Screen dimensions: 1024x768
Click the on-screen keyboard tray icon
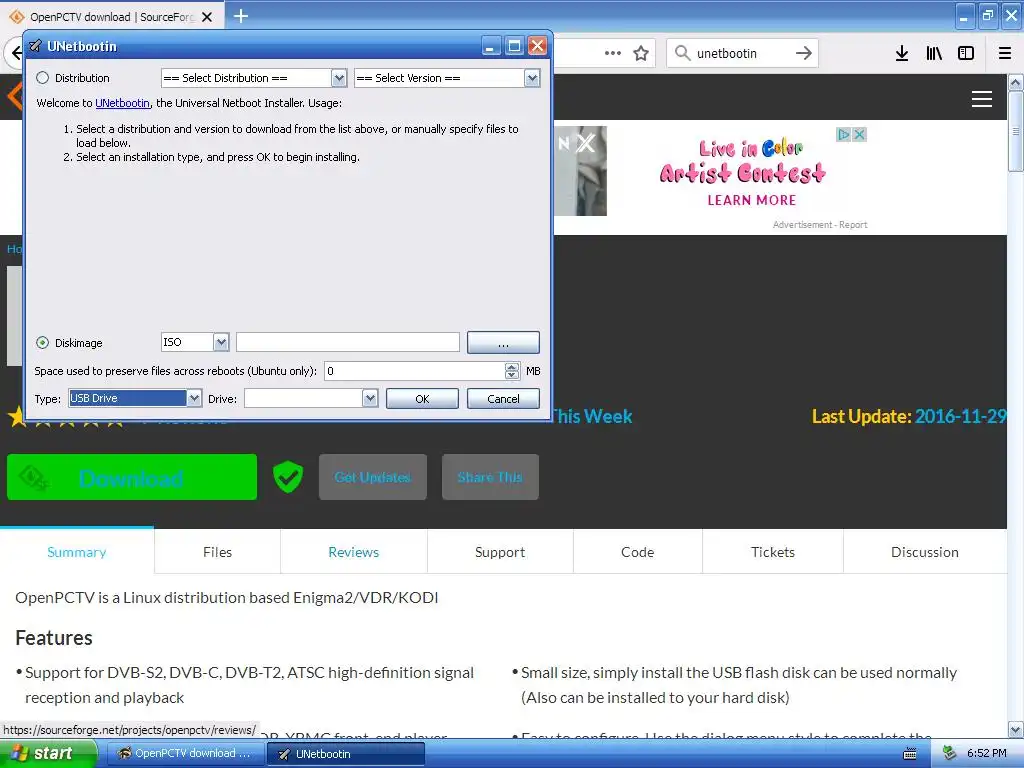click(909, 754)
